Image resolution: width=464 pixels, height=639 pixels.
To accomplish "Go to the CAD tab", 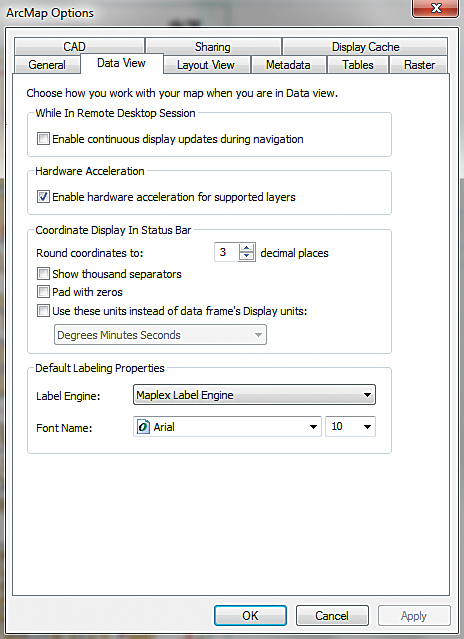I will click(x=75, y=47).
